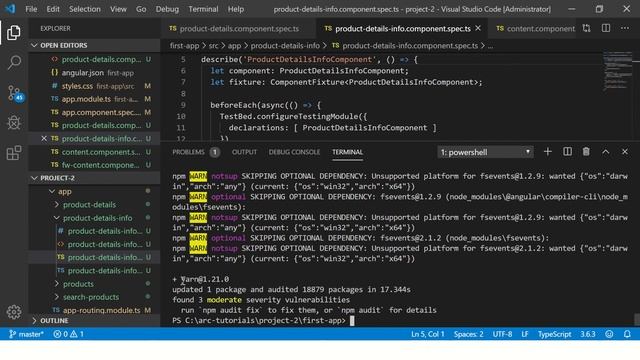The width and height of the screenshot is (640, 360).
Task: Open the Terminal menu
Action: pos(203,9)
